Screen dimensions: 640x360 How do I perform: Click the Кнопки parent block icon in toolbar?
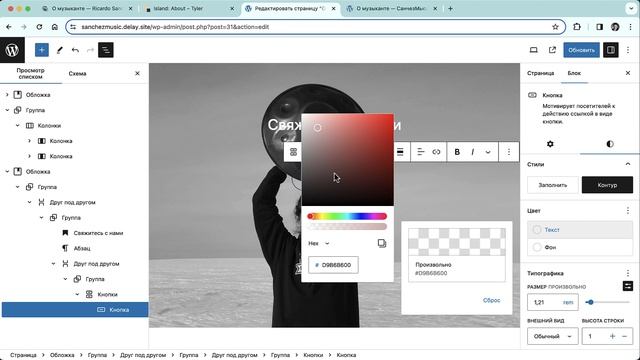point(293,152)
